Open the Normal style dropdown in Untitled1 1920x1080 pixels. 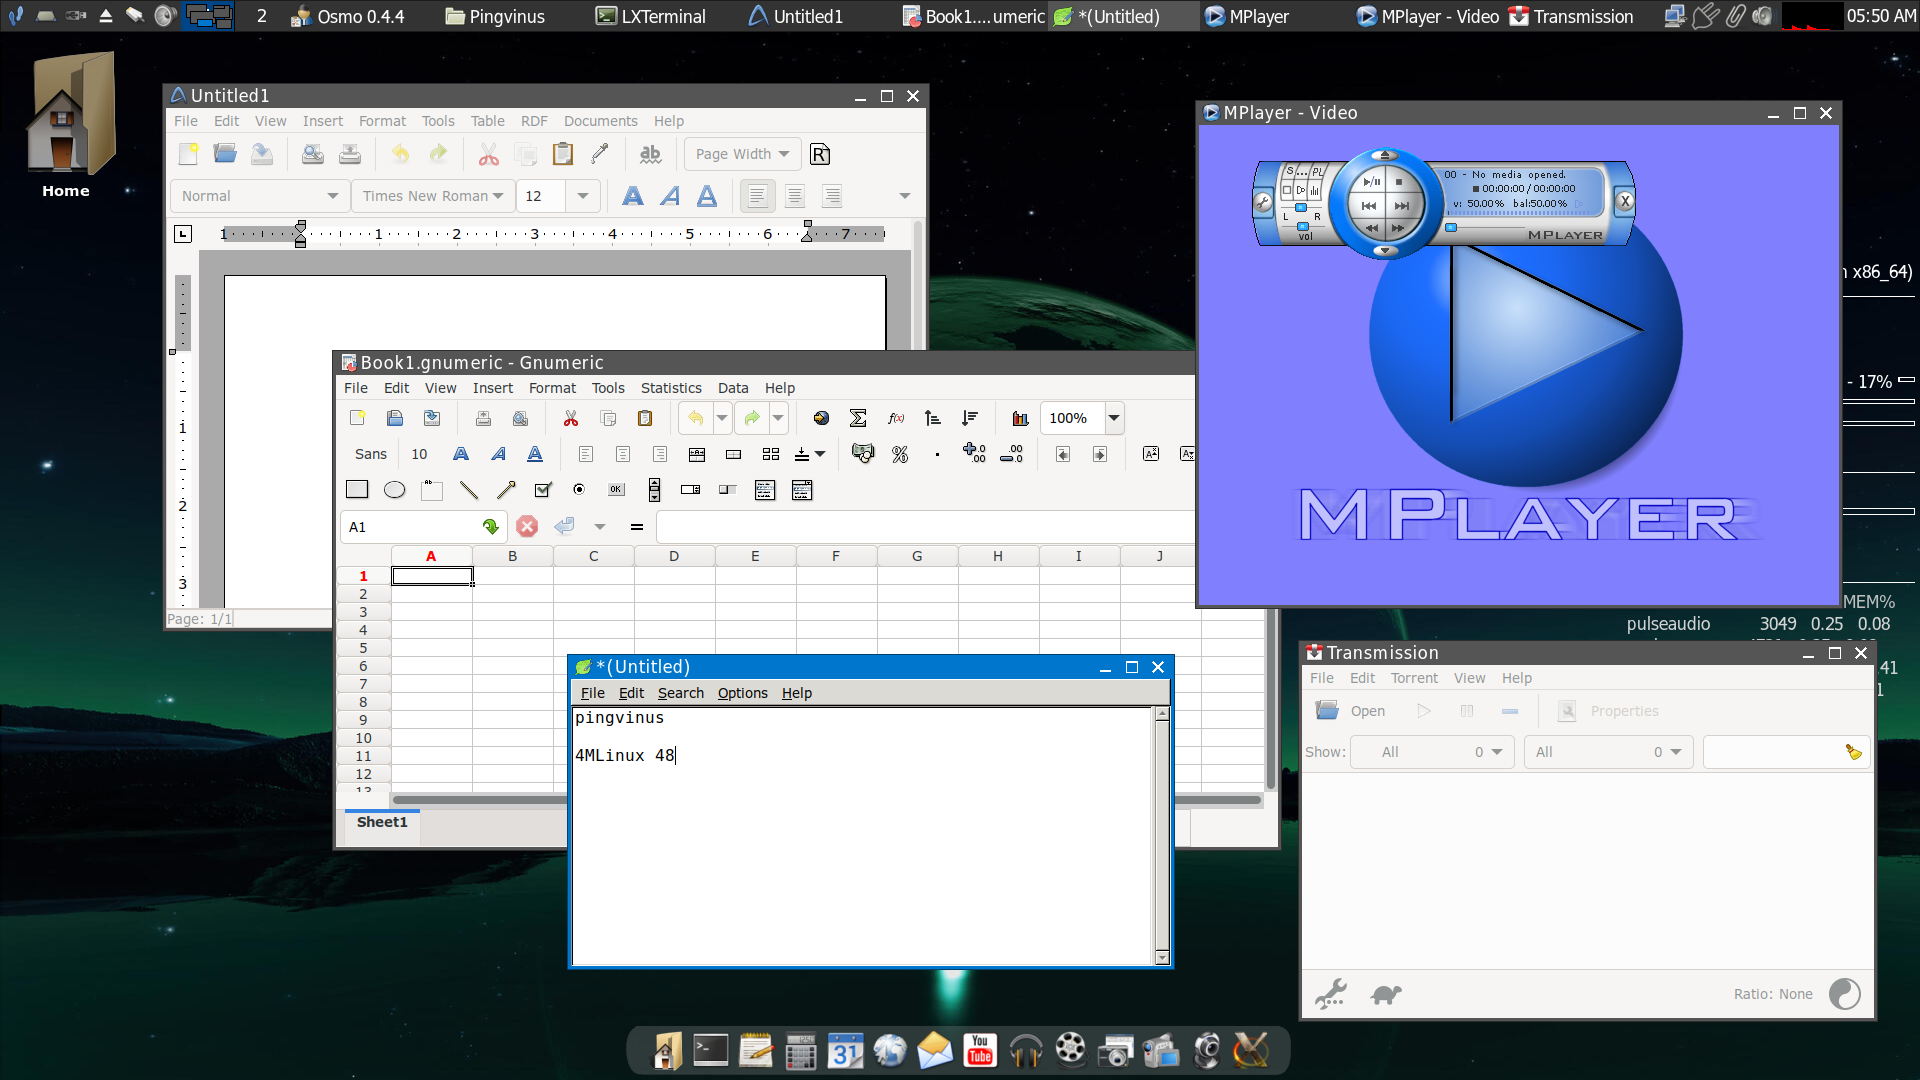(x=260, y=196)
